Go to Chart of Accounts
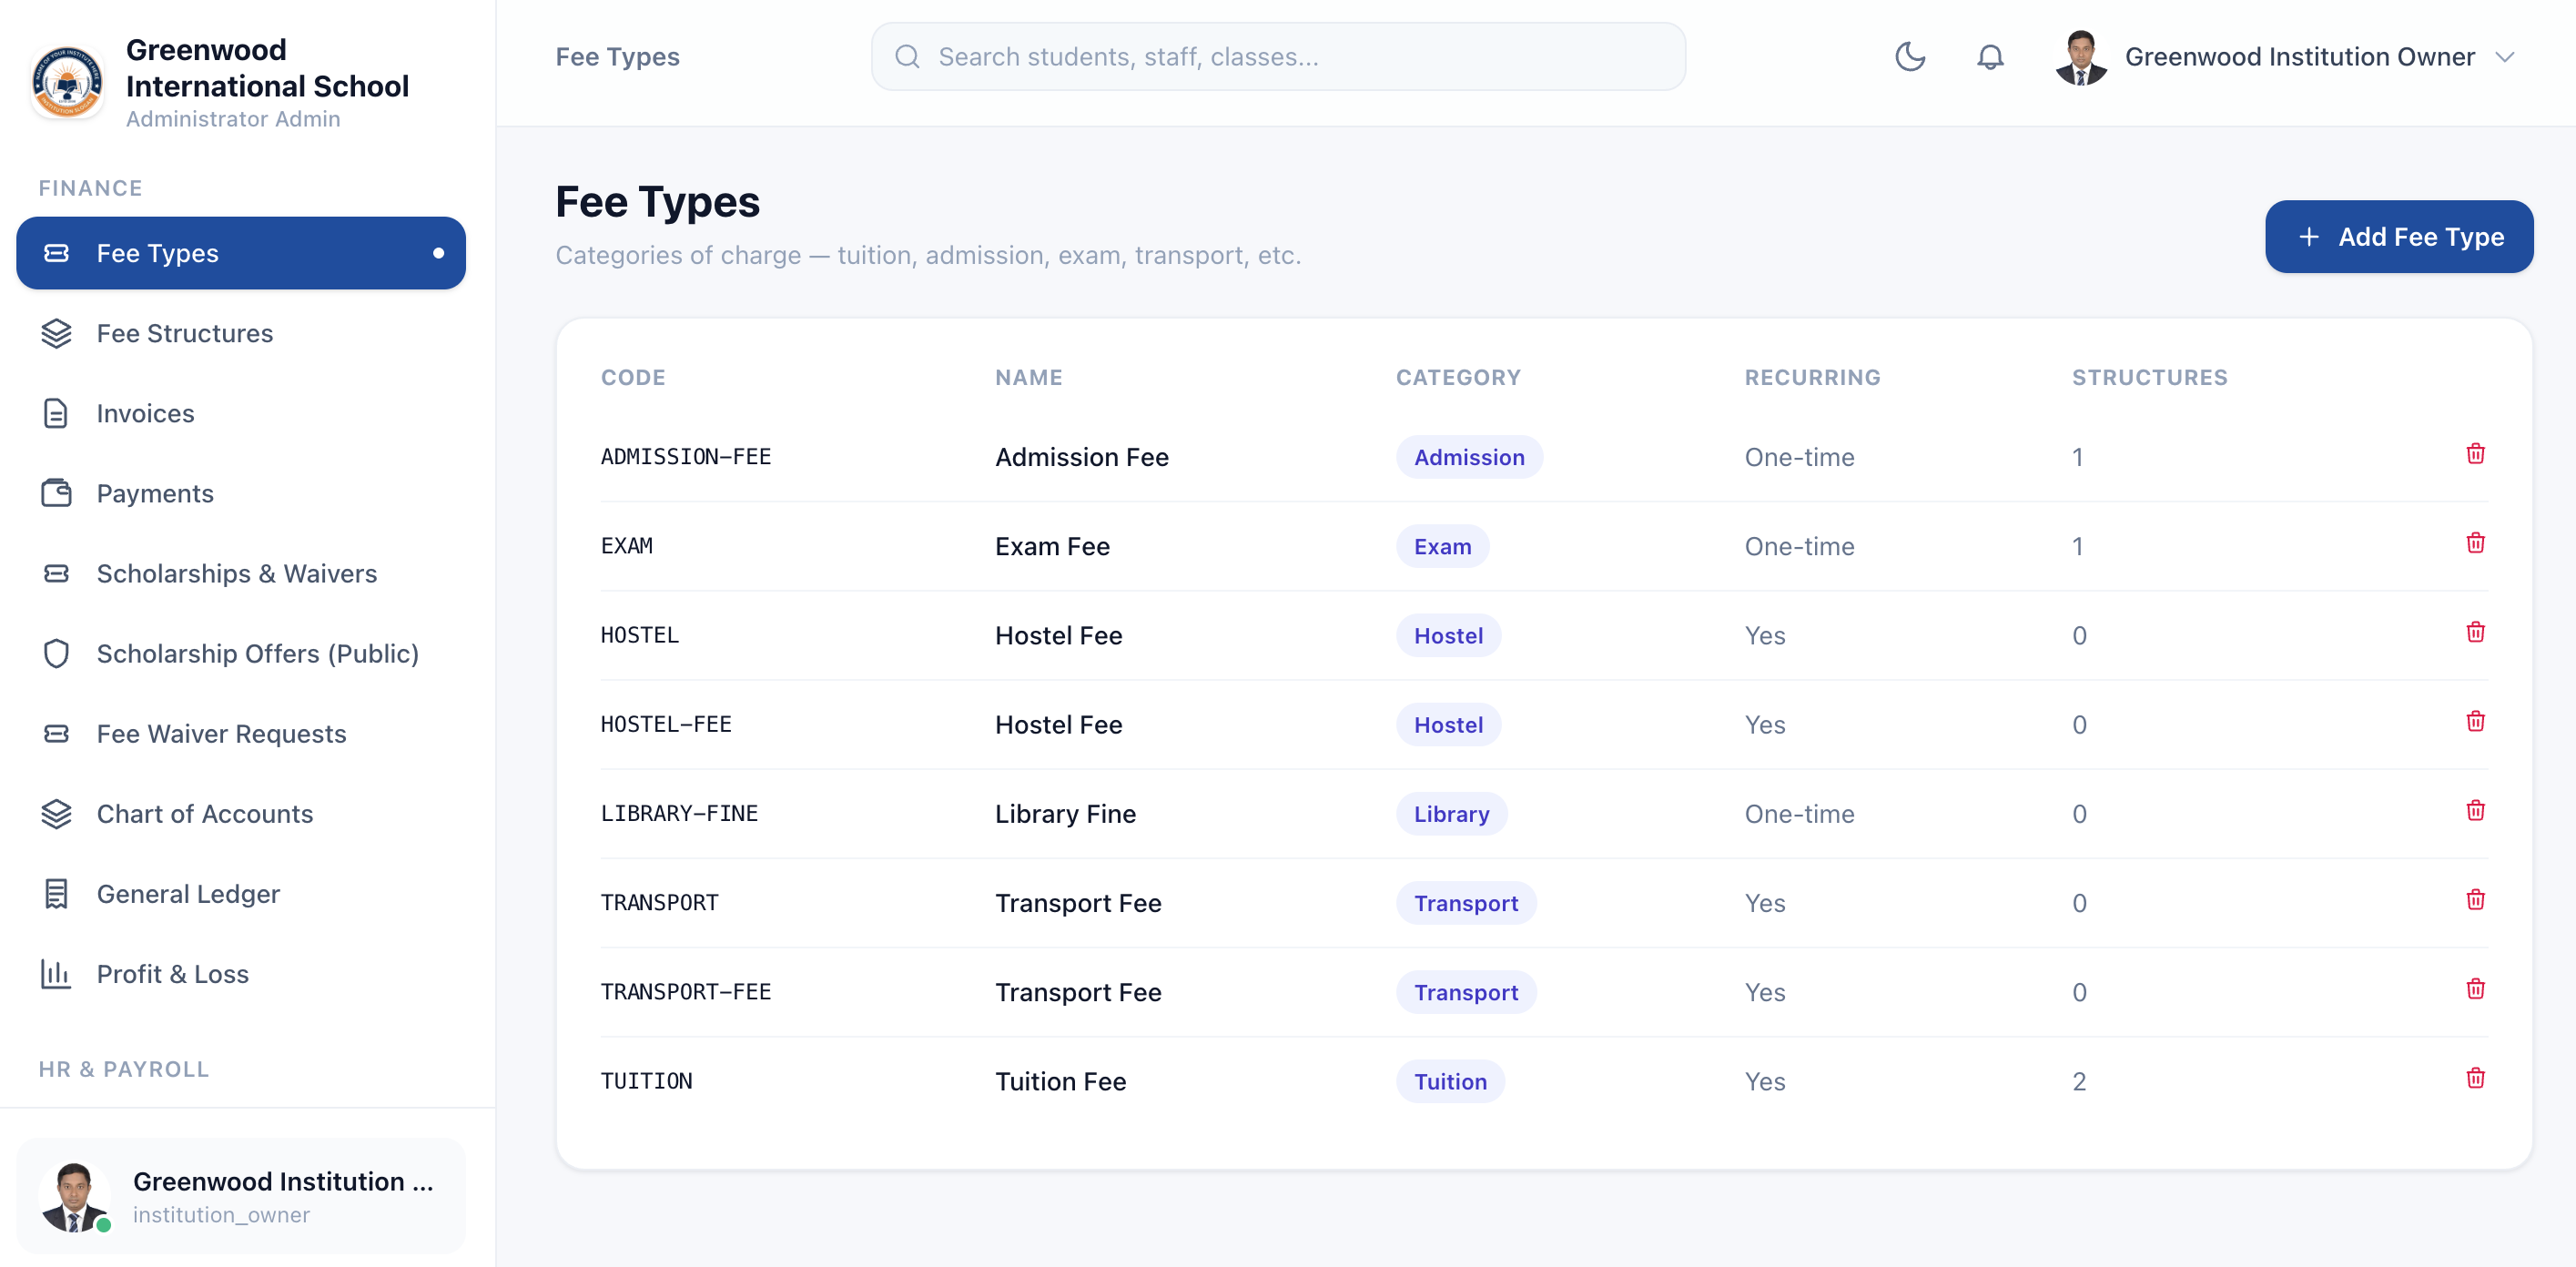Screen dimensions: 2576x1267 tap(241, 814)
